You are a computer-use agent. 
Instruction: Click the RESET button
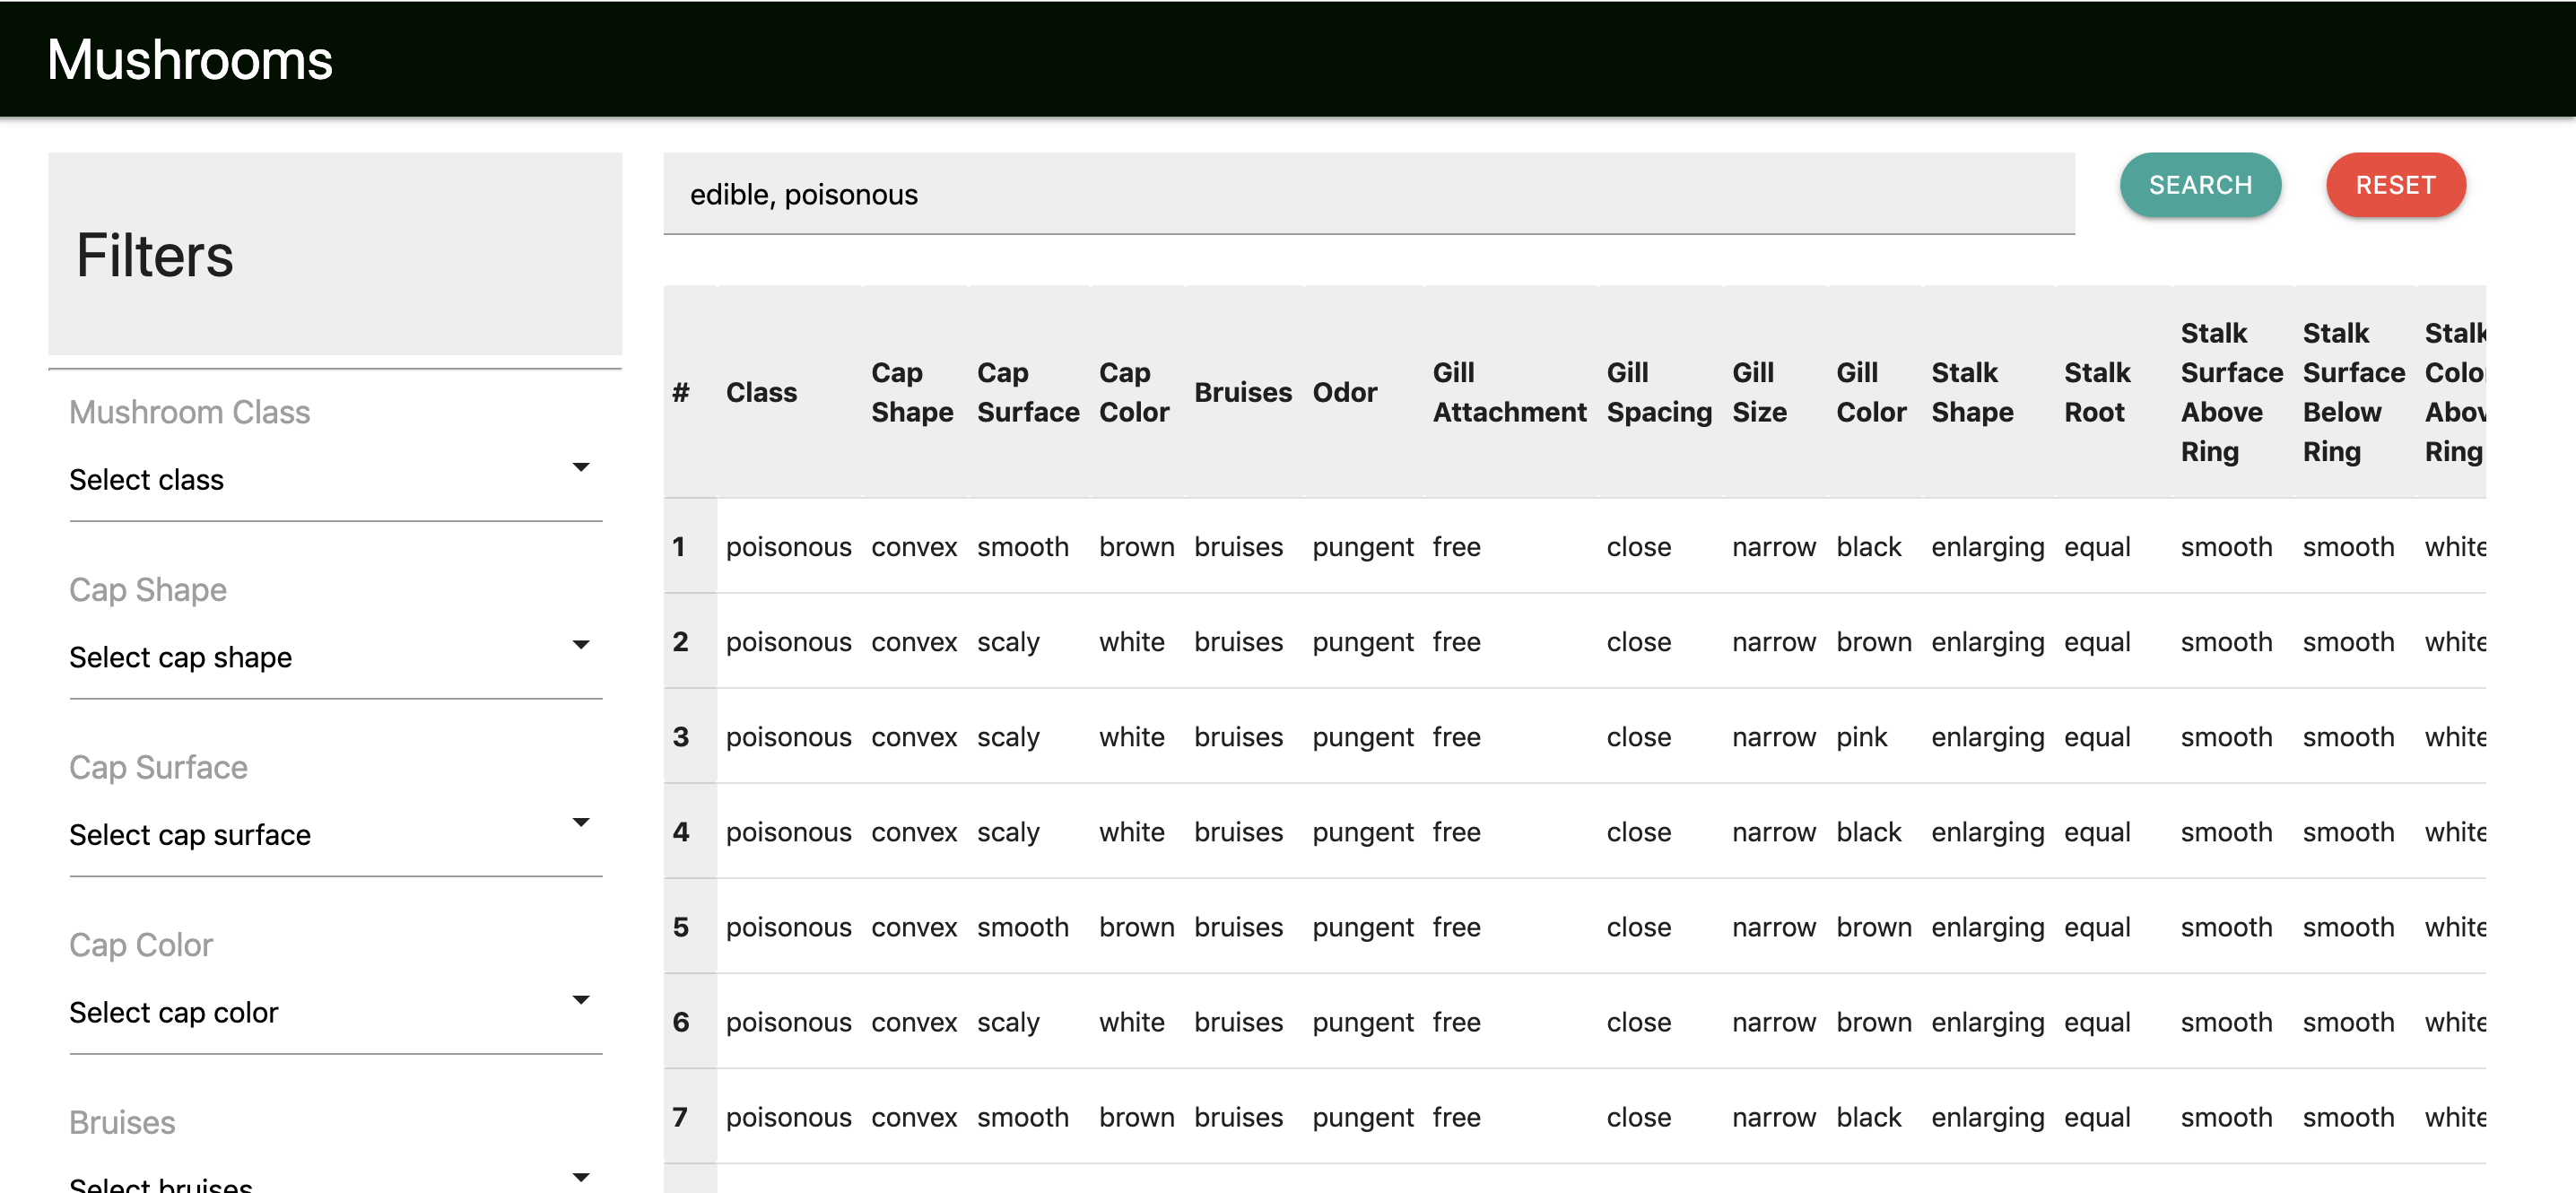click(x=2397, y=186)
